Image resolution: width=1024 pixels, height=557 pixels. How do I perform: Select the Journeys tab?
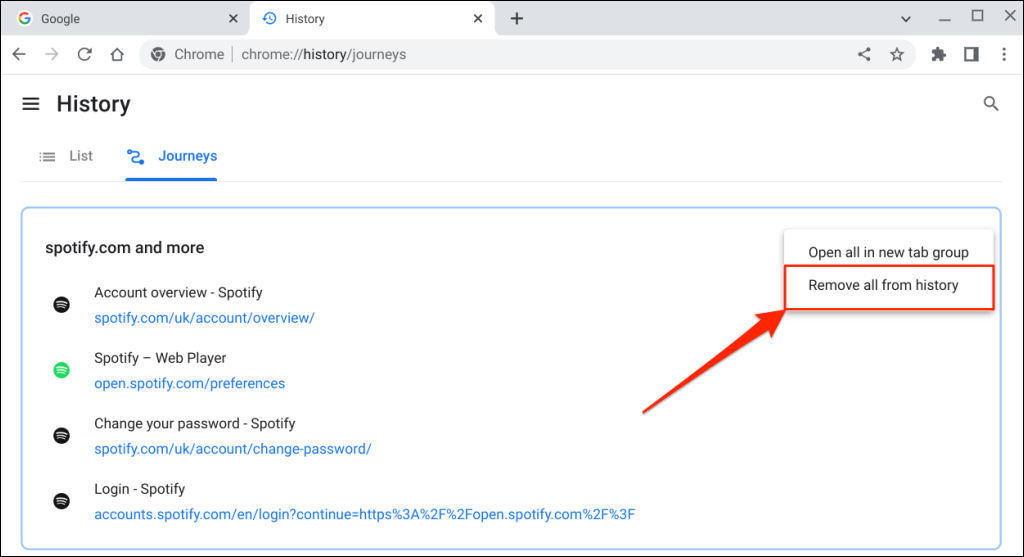click(172, 156)
